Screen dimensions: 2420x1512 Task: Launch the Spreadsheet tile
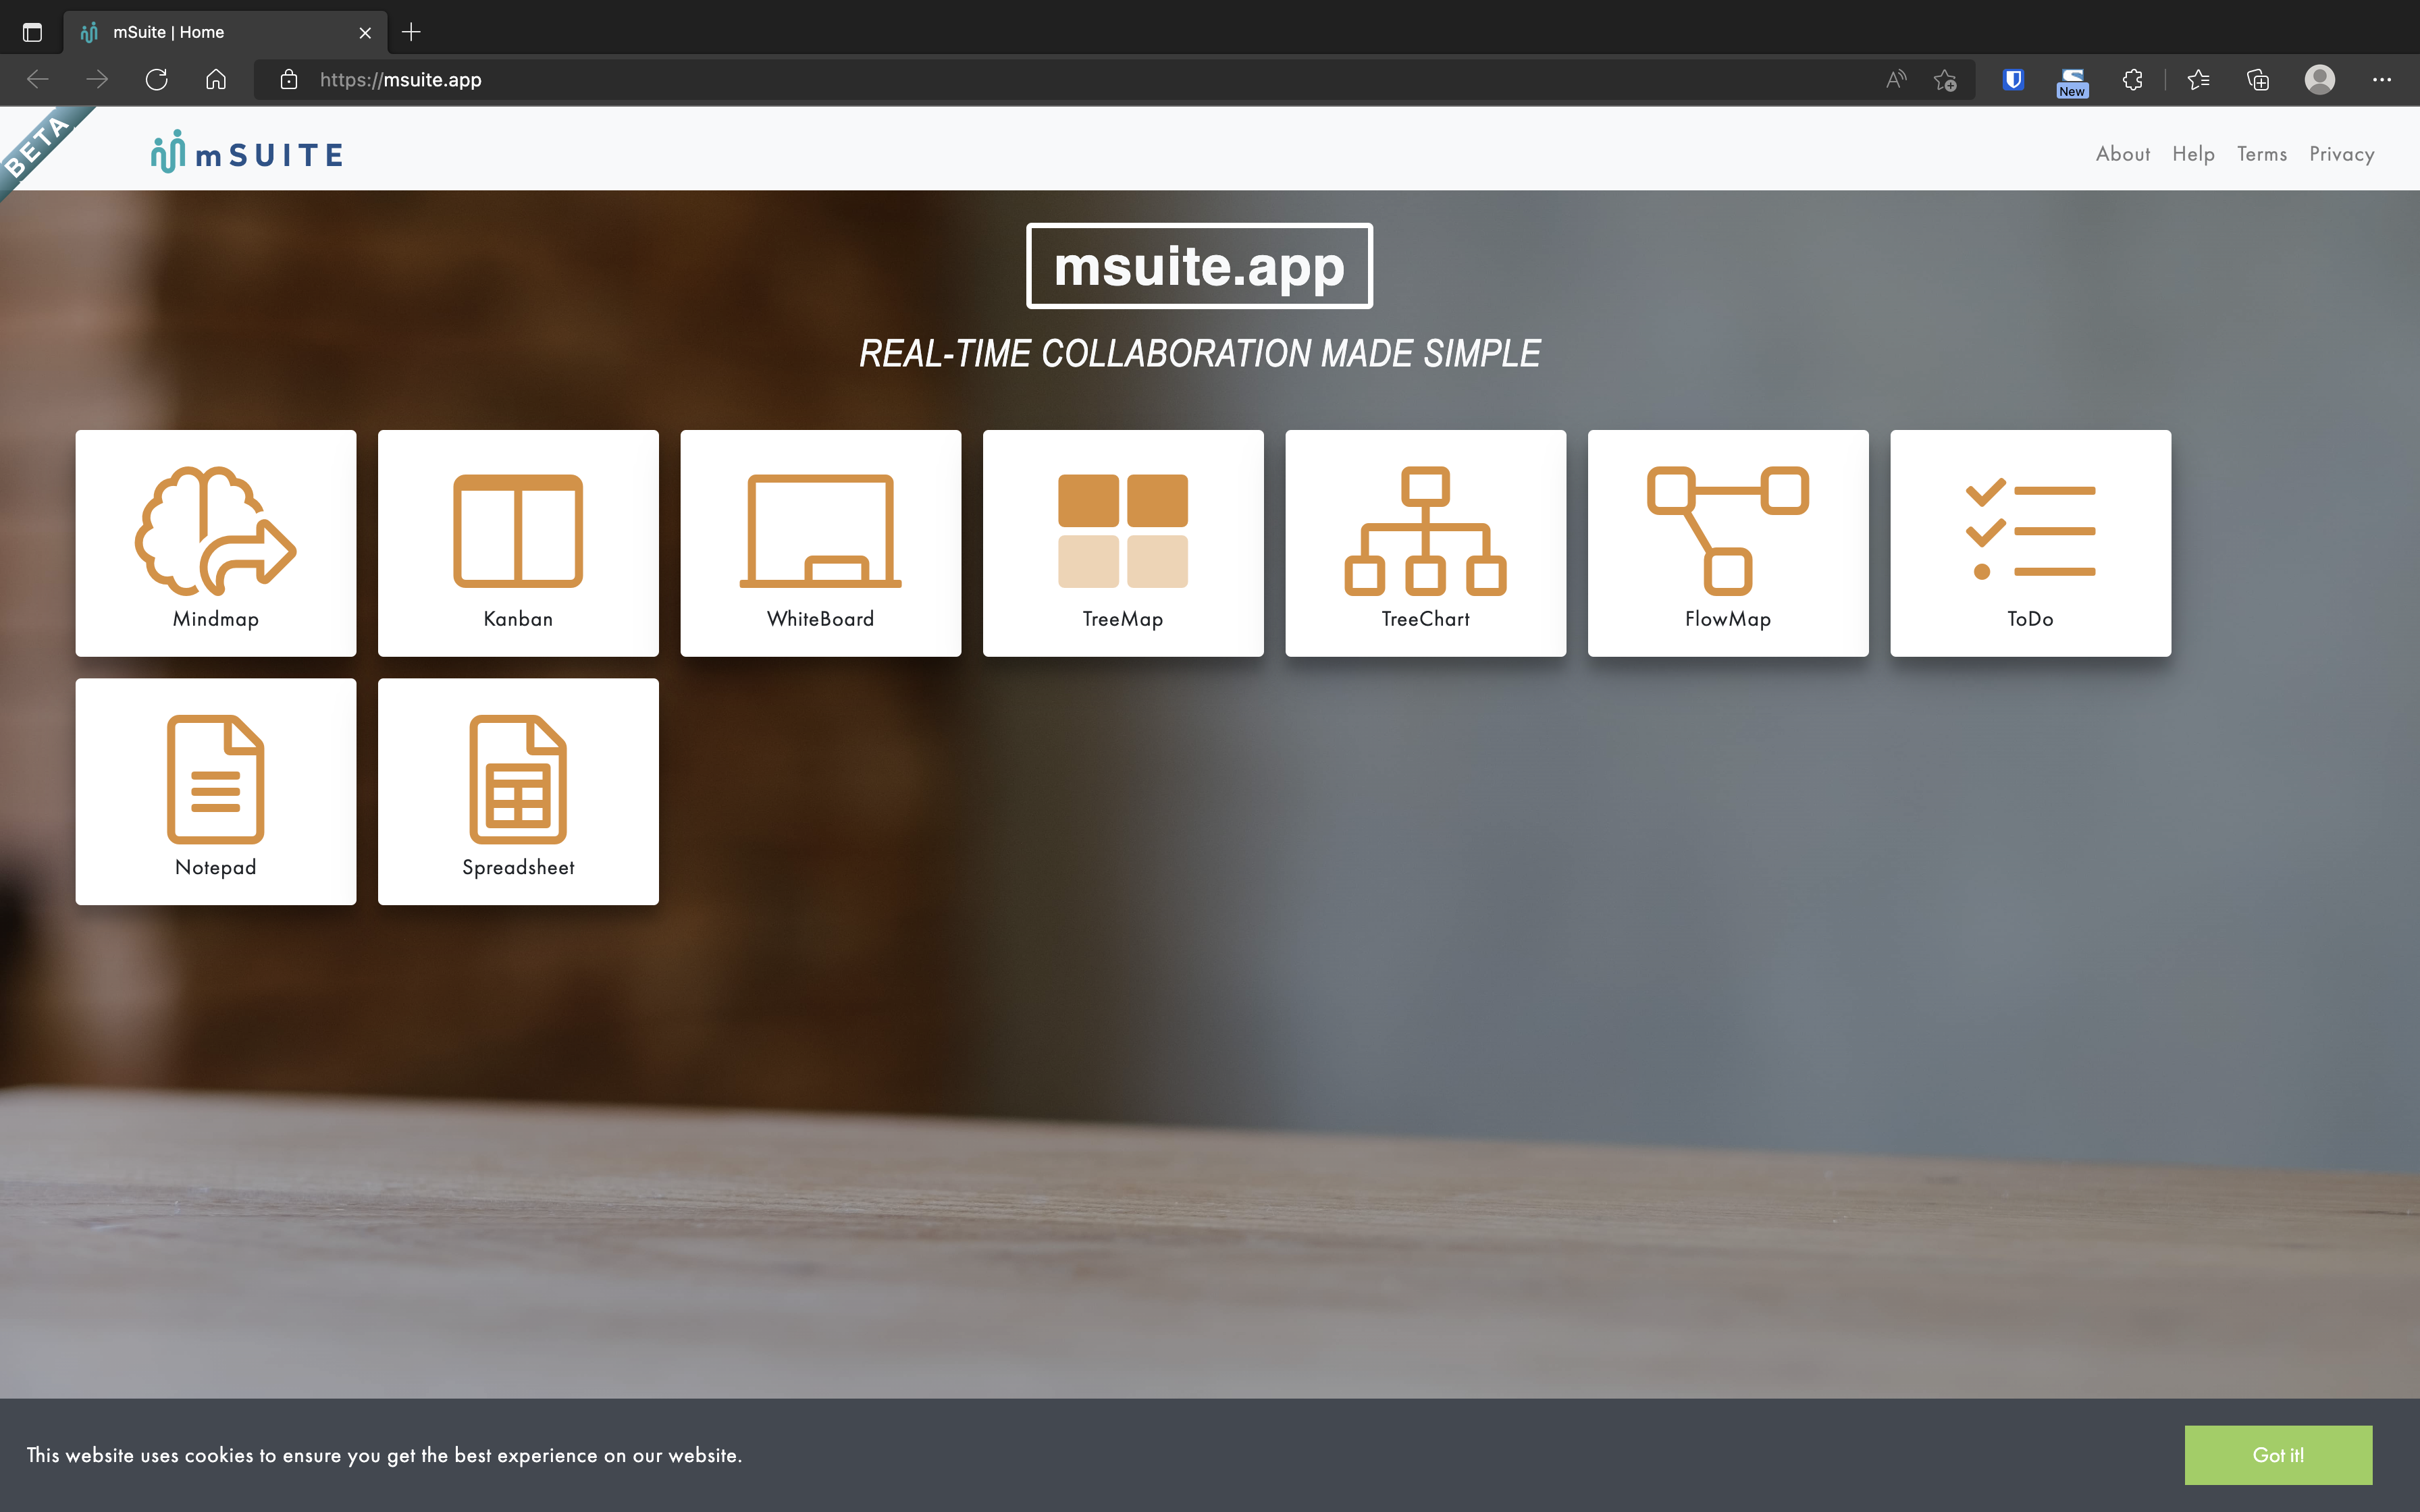518,791
